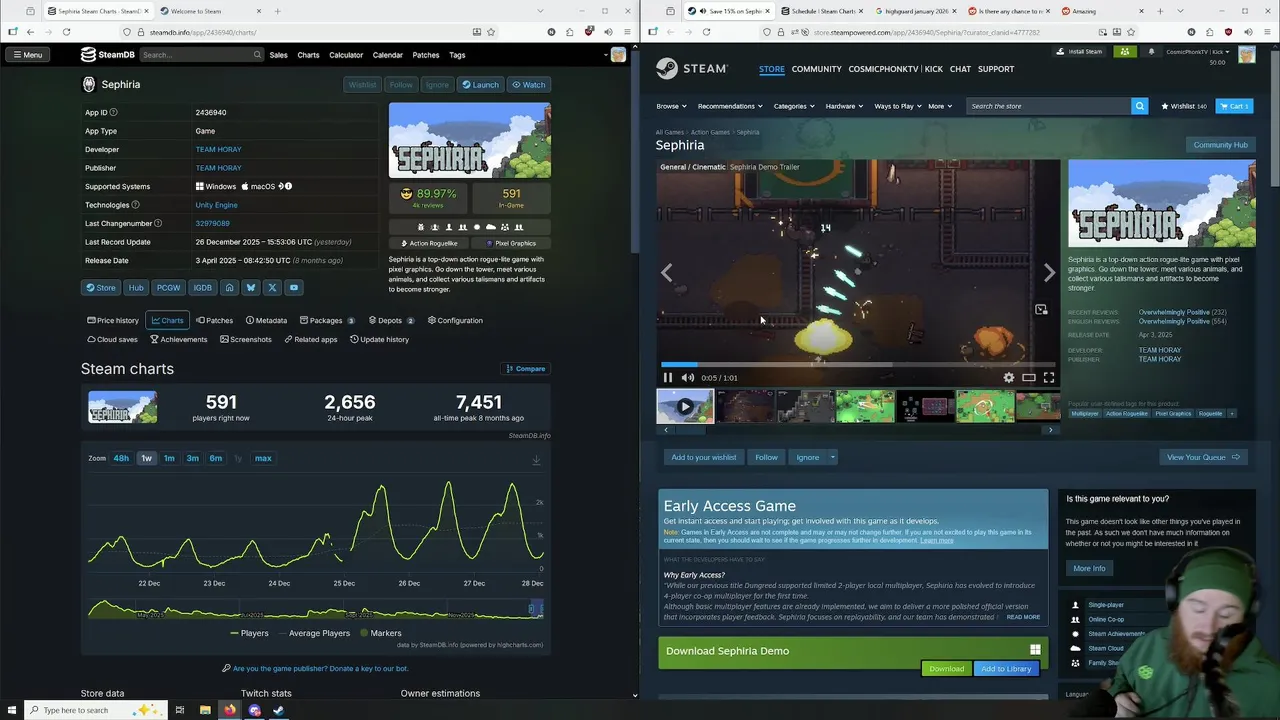Screen dimensions: 1280x720
Task: Go to previous media arrow on trailer
Action: pyautogui.click(x=667, y=272)
